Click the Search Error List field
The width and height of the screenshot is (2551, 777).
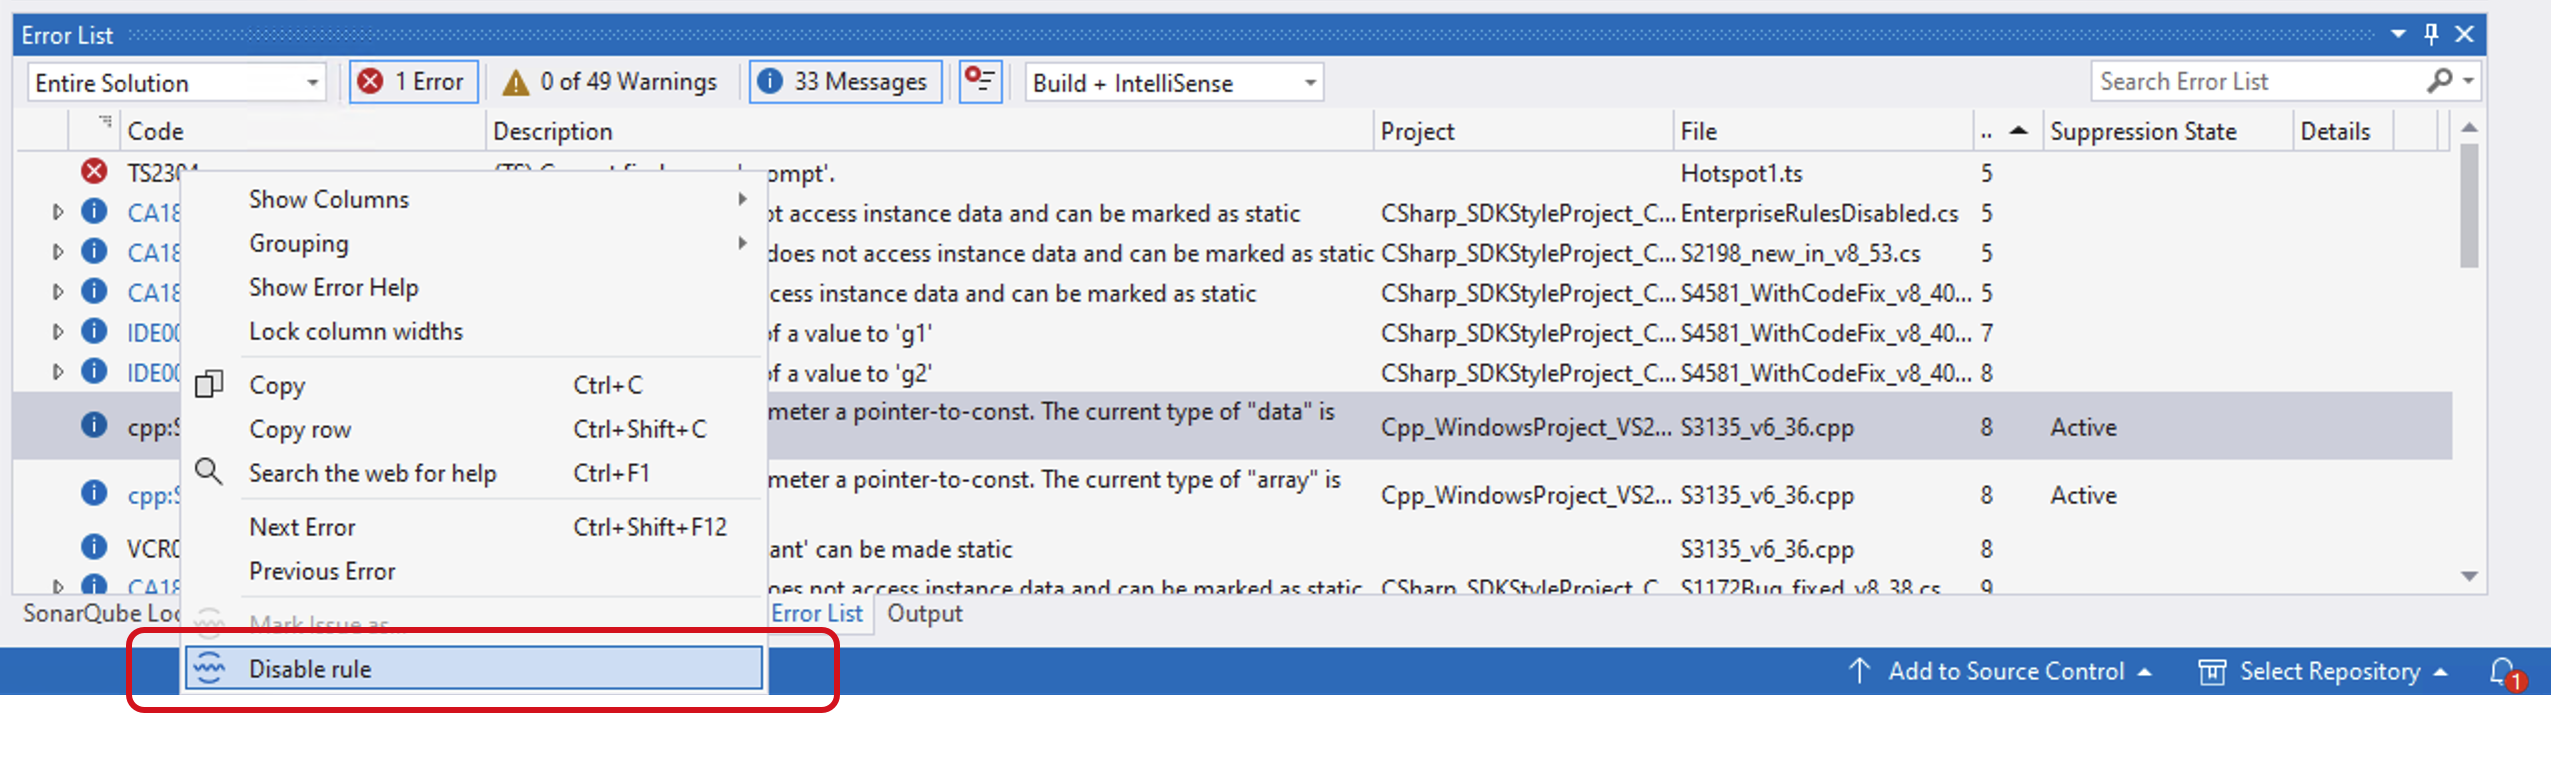(2255, 81)
